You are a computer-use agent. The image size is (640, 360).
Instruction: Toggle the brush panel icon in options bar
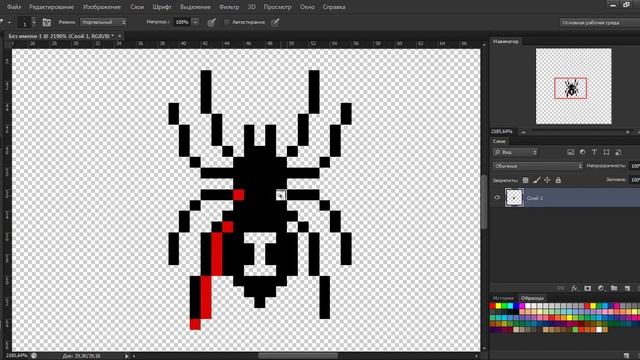click(x=47, y=22)
